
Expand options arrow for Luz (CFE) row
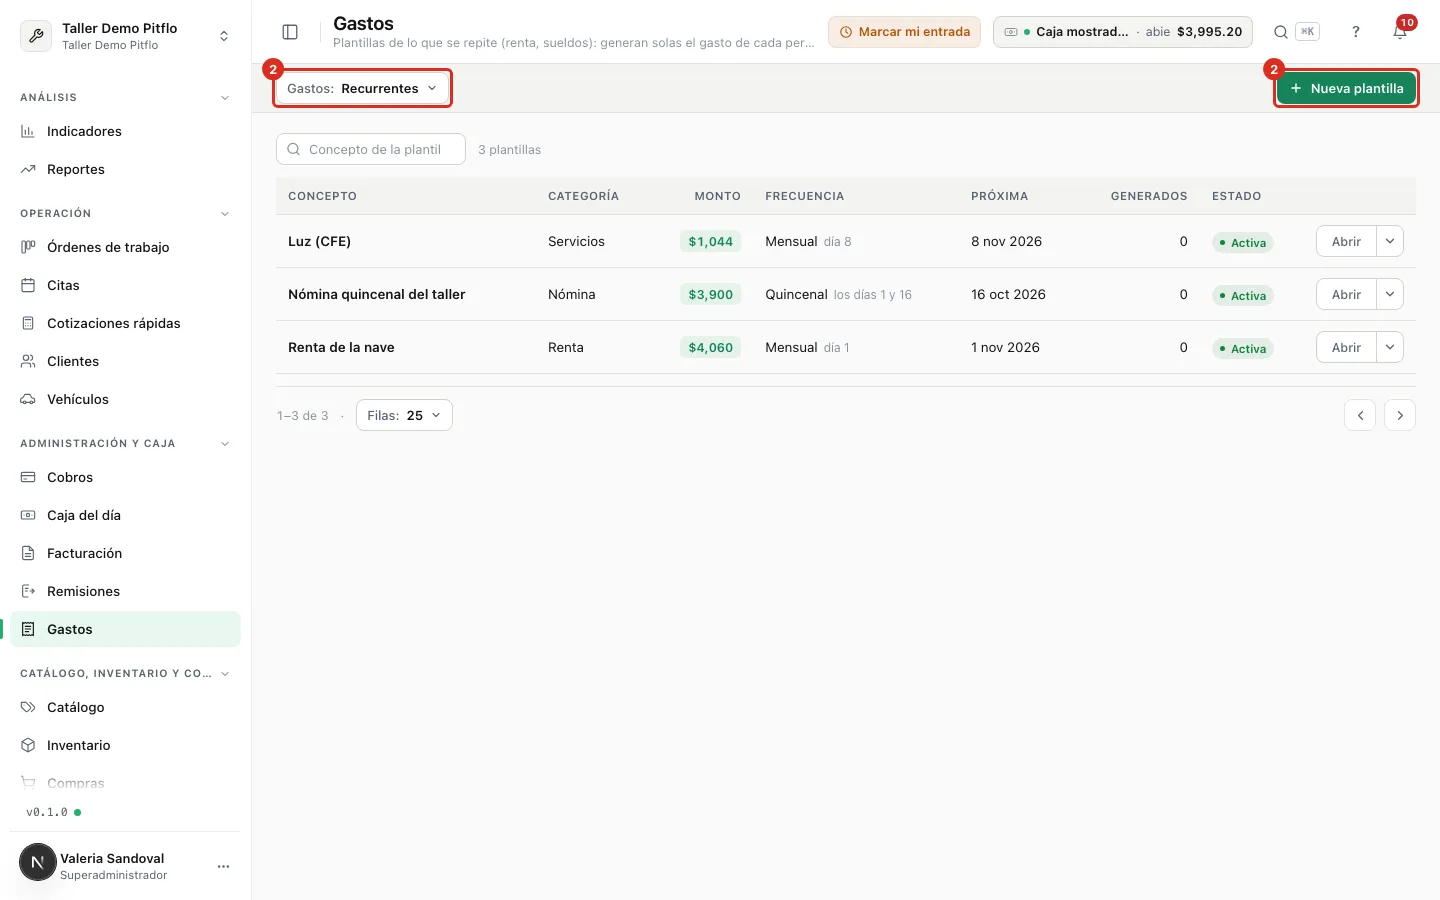pos(1390,241)
